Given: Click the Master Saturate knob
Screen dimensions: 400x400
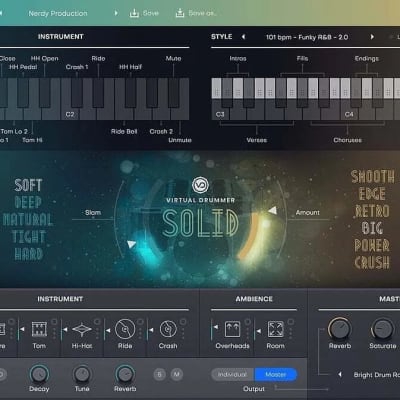Looking at the screenshot, I should click(382, 329).
